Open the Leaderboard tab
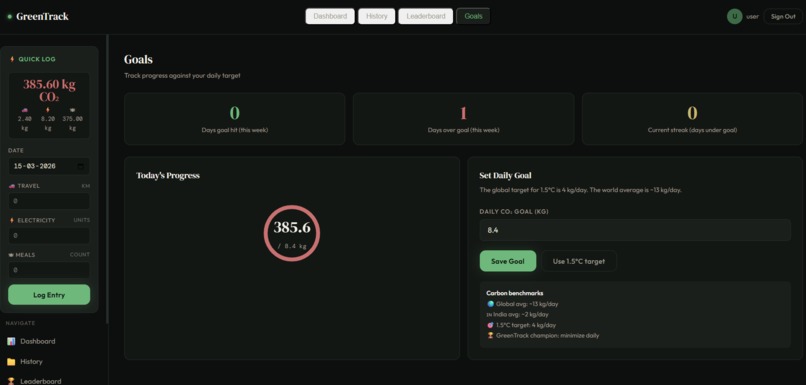 [x=426, y=16]
